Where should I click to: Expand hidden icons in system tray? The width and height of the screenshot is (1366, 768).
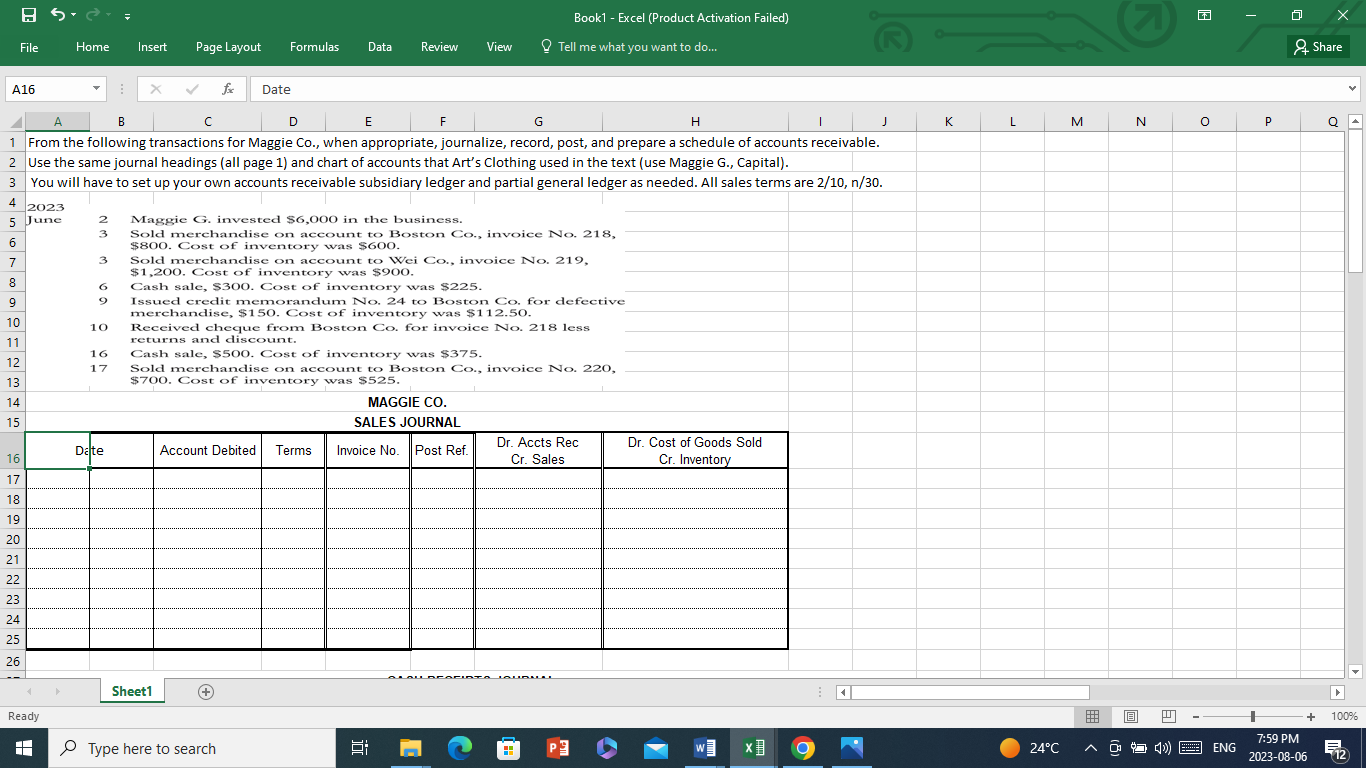click(1090, 747)
